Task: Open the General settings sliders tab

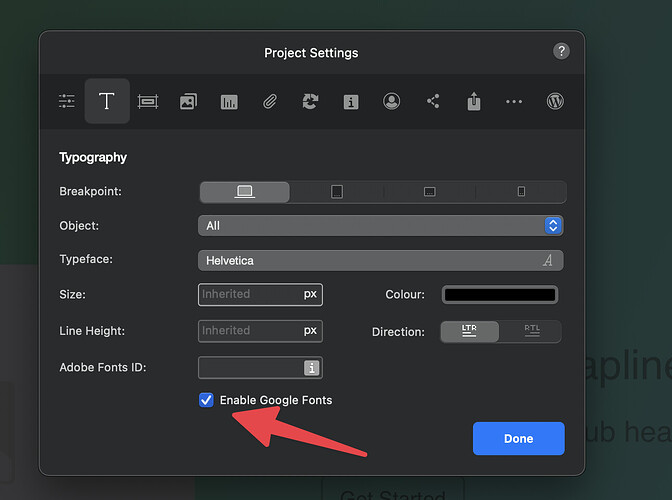Action: (x=66, y=102)
